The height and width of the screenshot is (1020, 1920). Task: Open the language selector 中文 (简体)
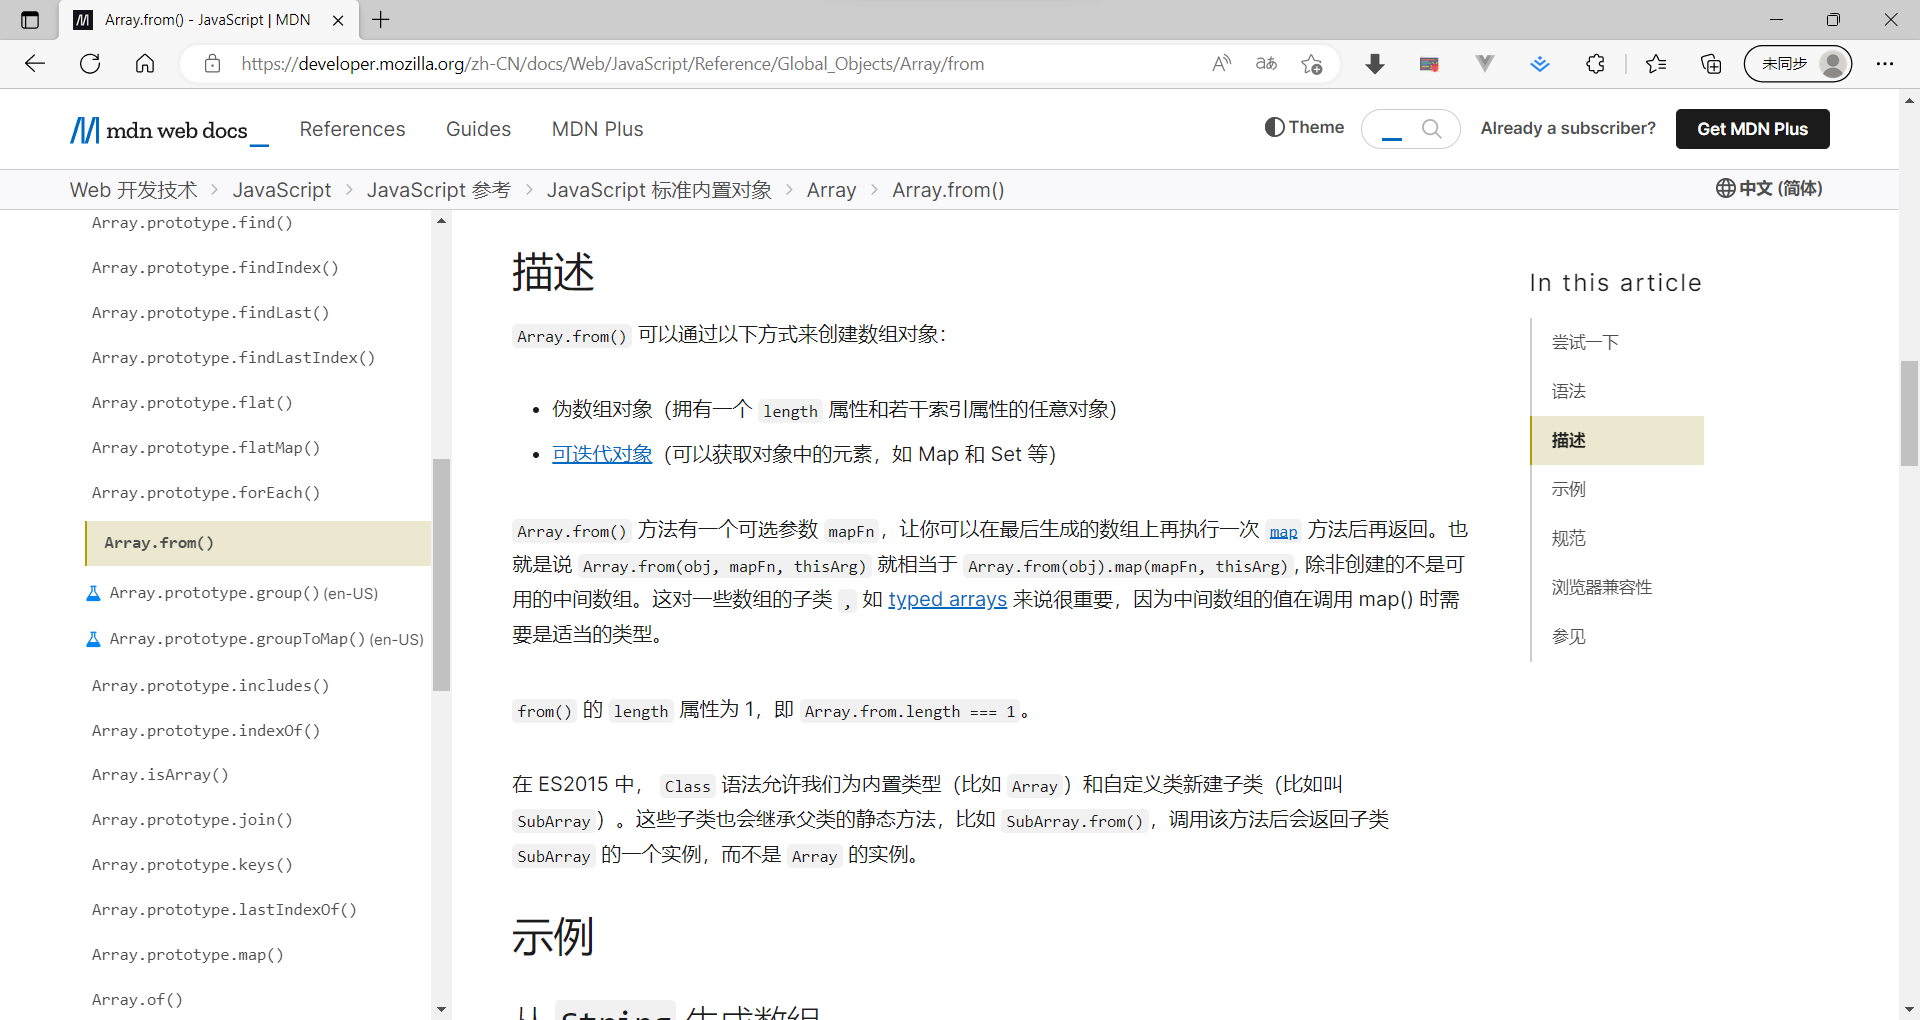coord(1769,189)
